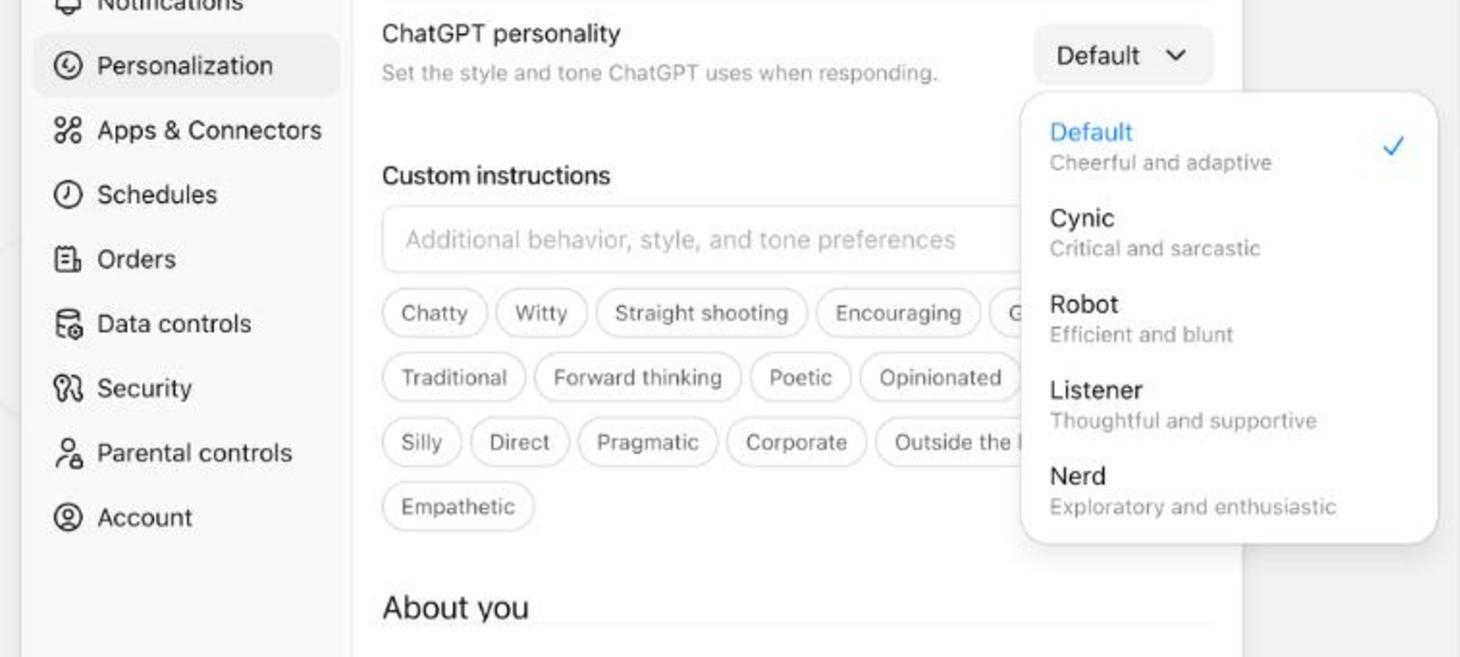Screen dimensions: 1460x657
Task: Click the Schedules clock icon
Action: point(68,195)
